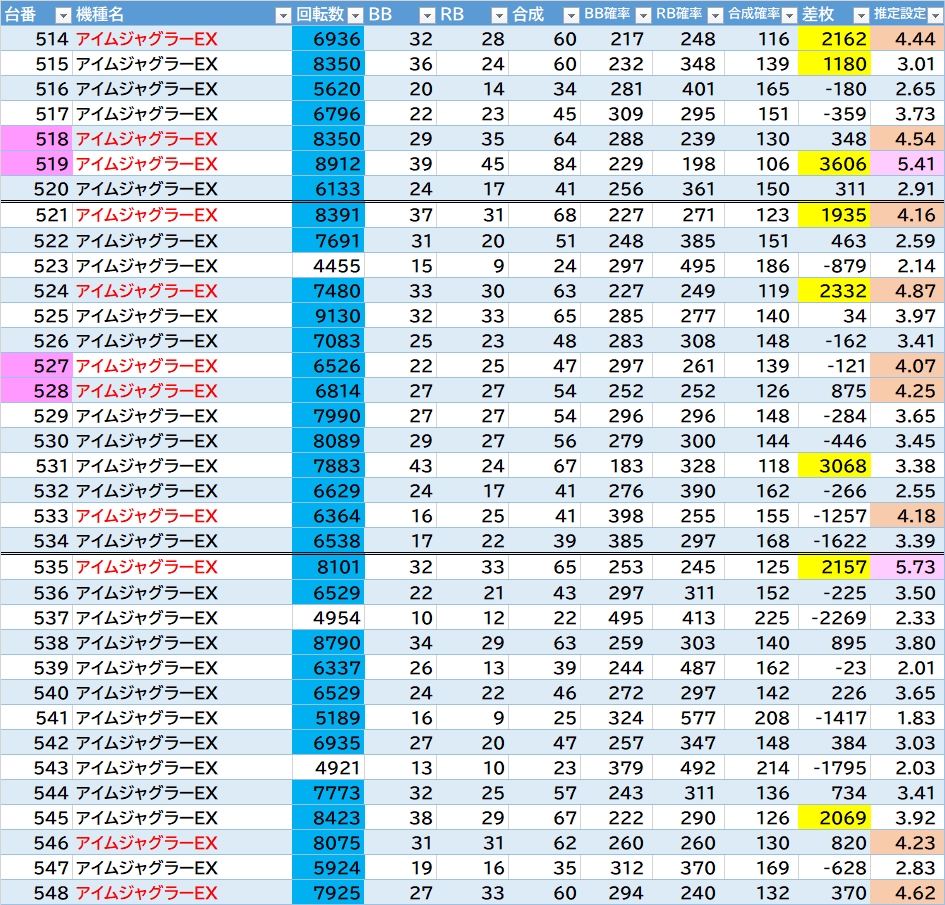945x905 pixels.
Task: Open the 回転数 column filter dropdown
Action: [356, 15]
